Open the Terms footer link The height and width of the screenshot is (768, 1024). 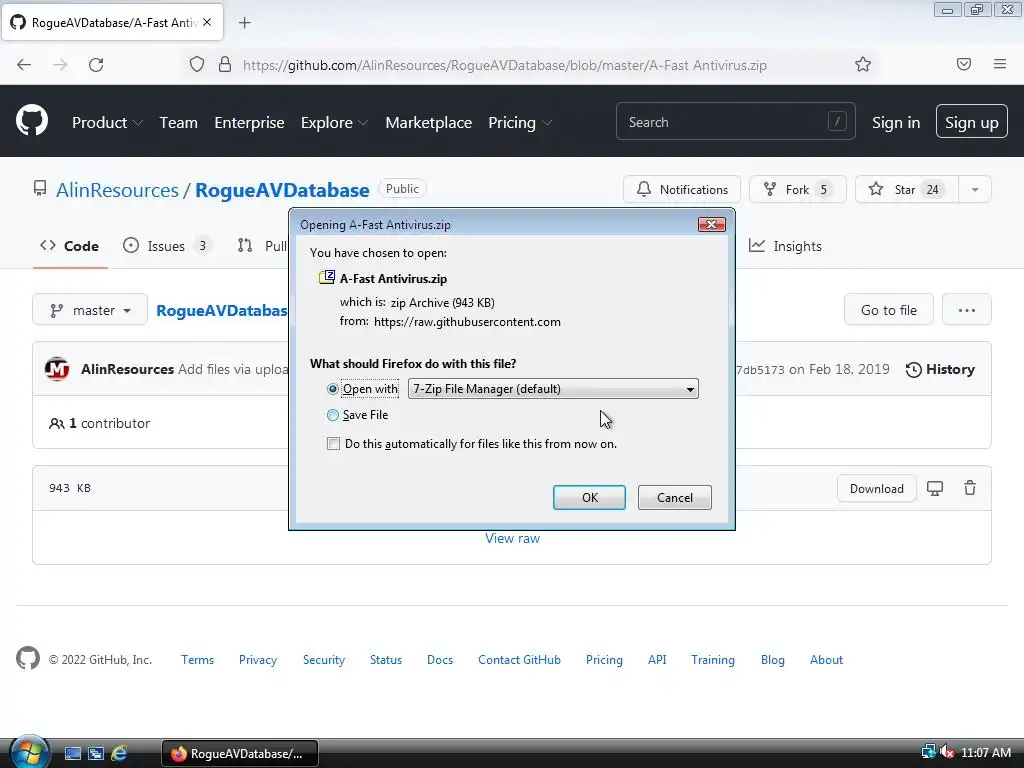197,660
